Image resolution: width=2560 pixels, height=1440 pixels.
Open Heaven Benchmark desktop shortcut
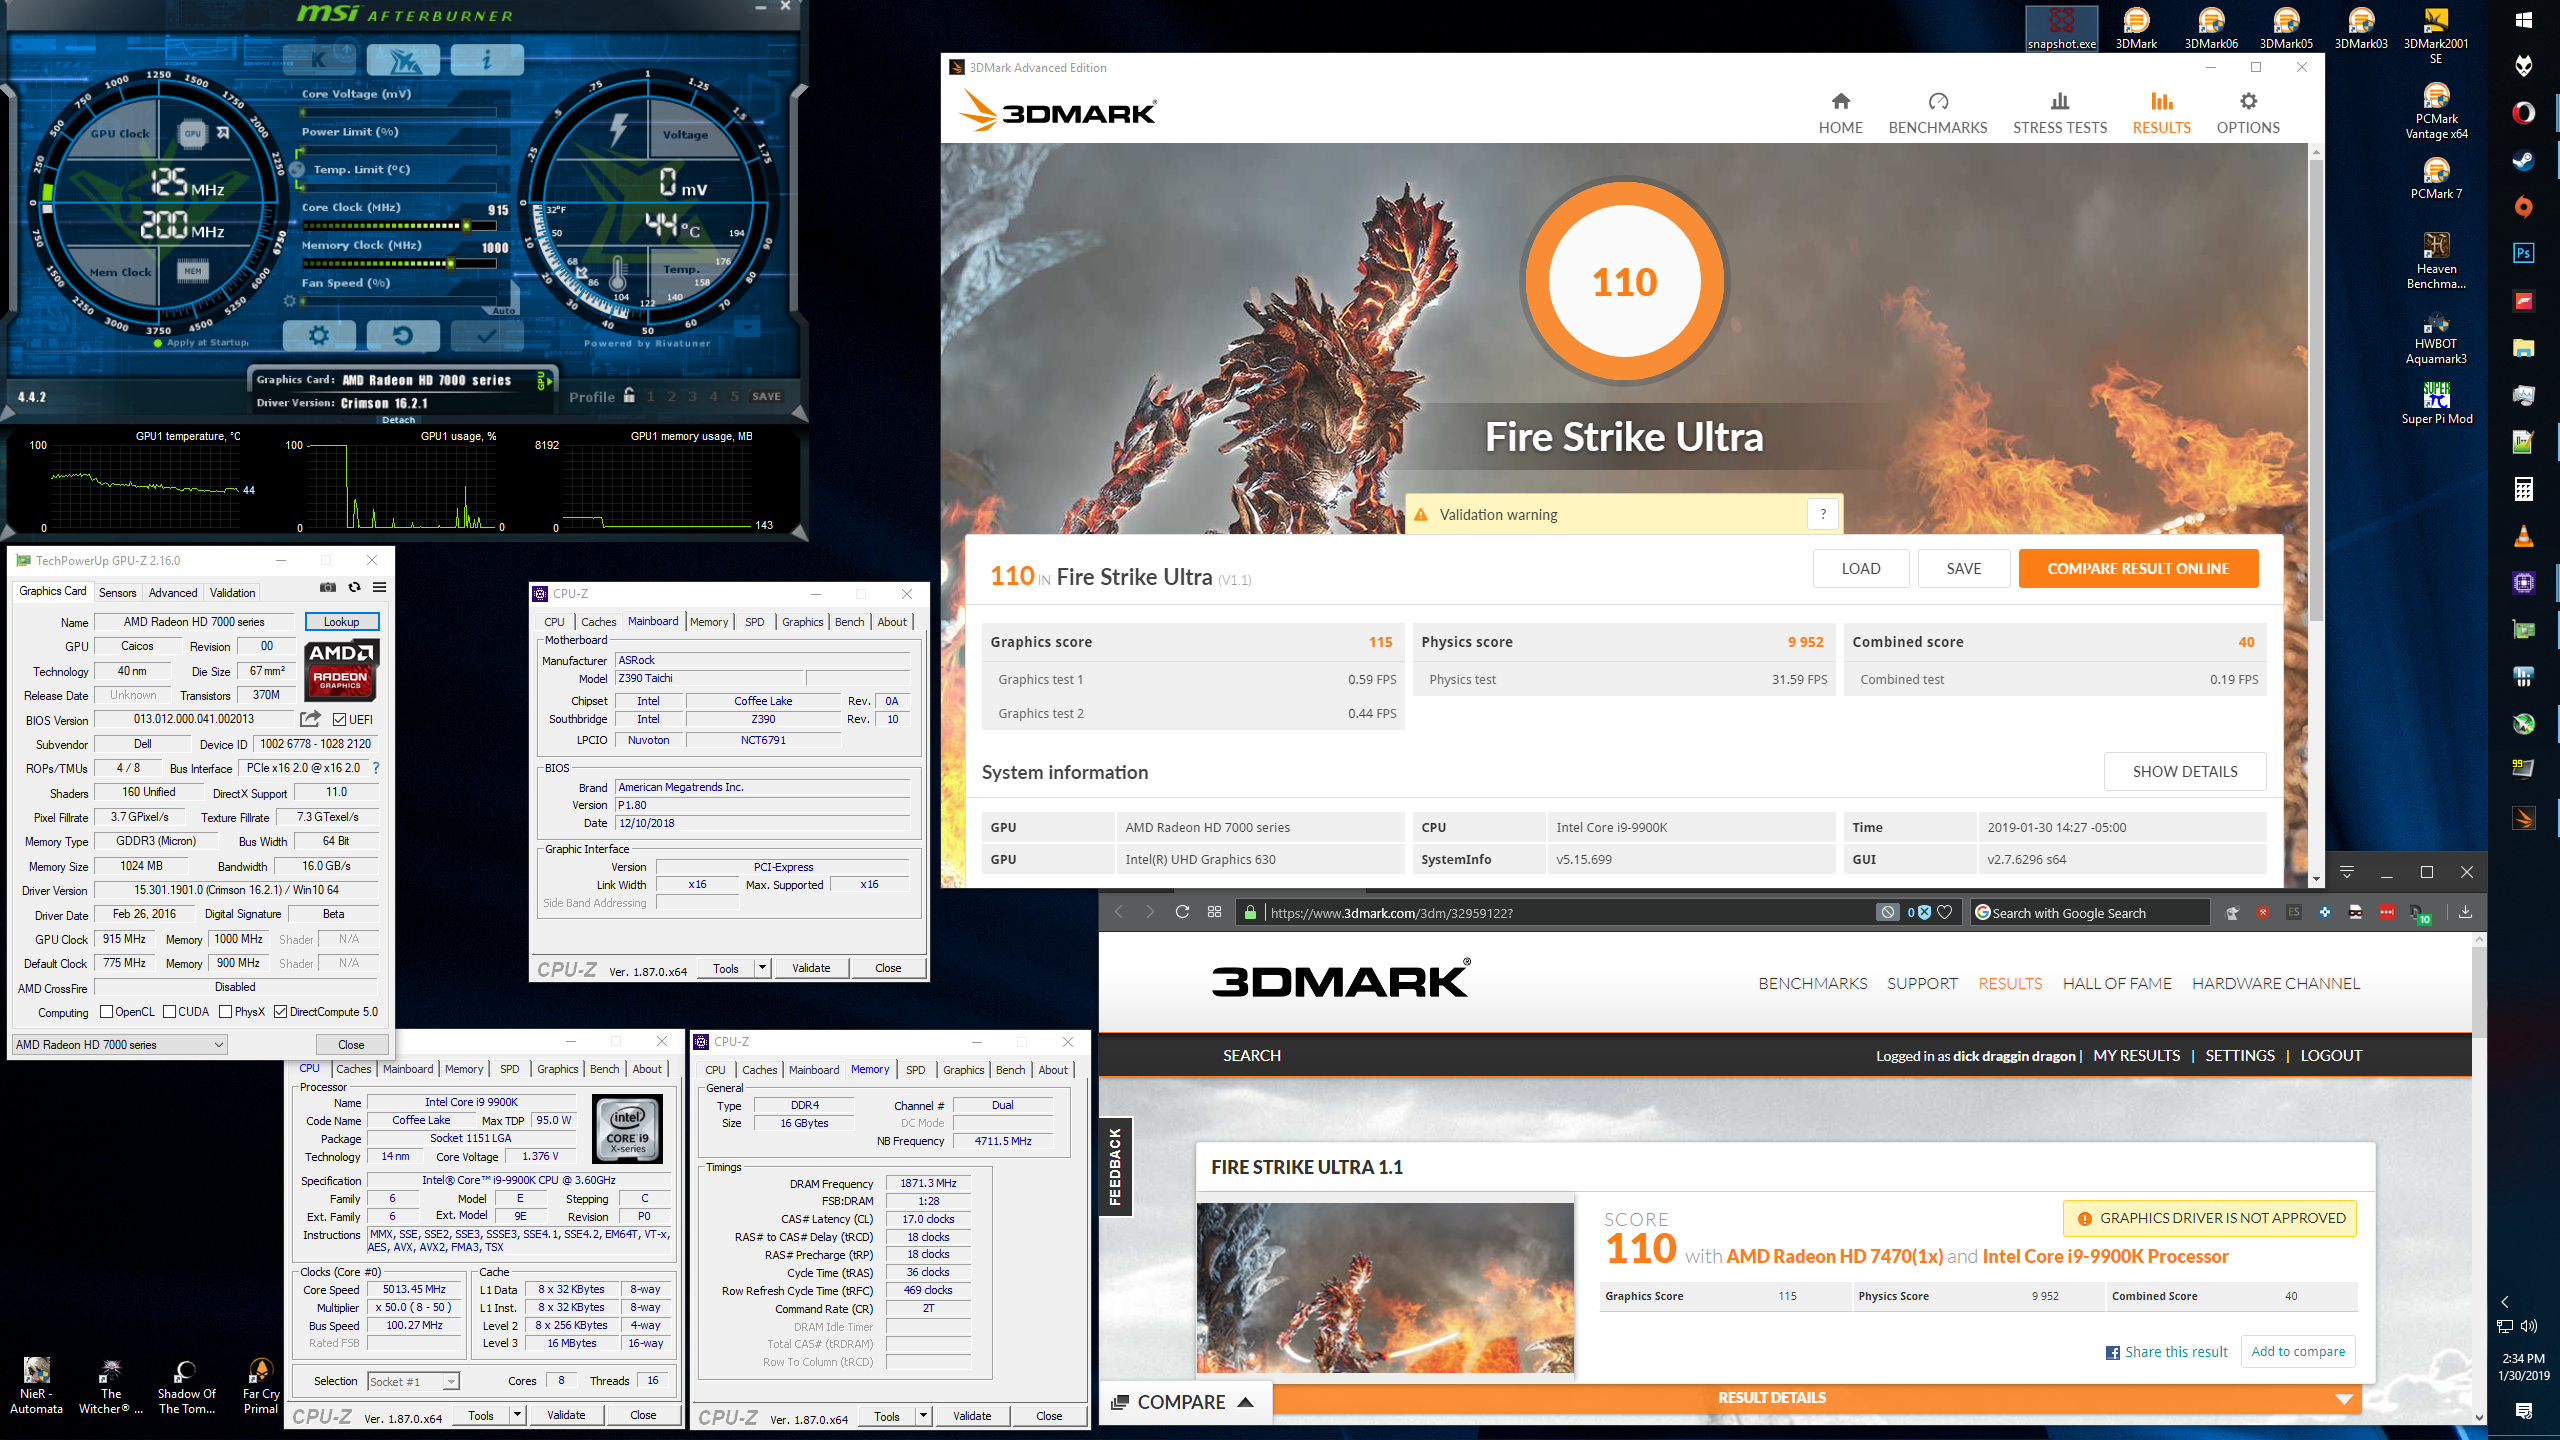2435,260
